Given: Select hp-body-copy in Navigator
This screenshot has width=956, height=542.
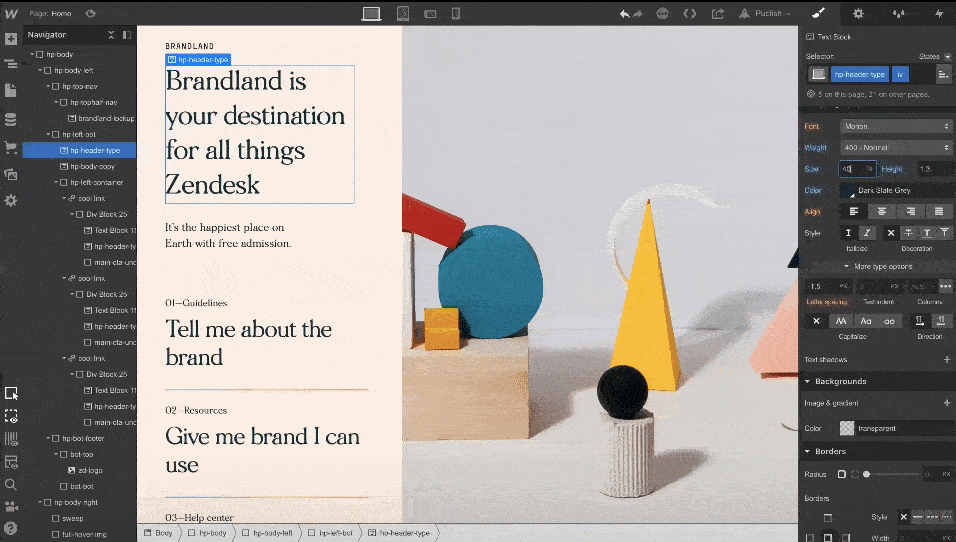Looking at the screenshot, I should [x=79, y=166].
